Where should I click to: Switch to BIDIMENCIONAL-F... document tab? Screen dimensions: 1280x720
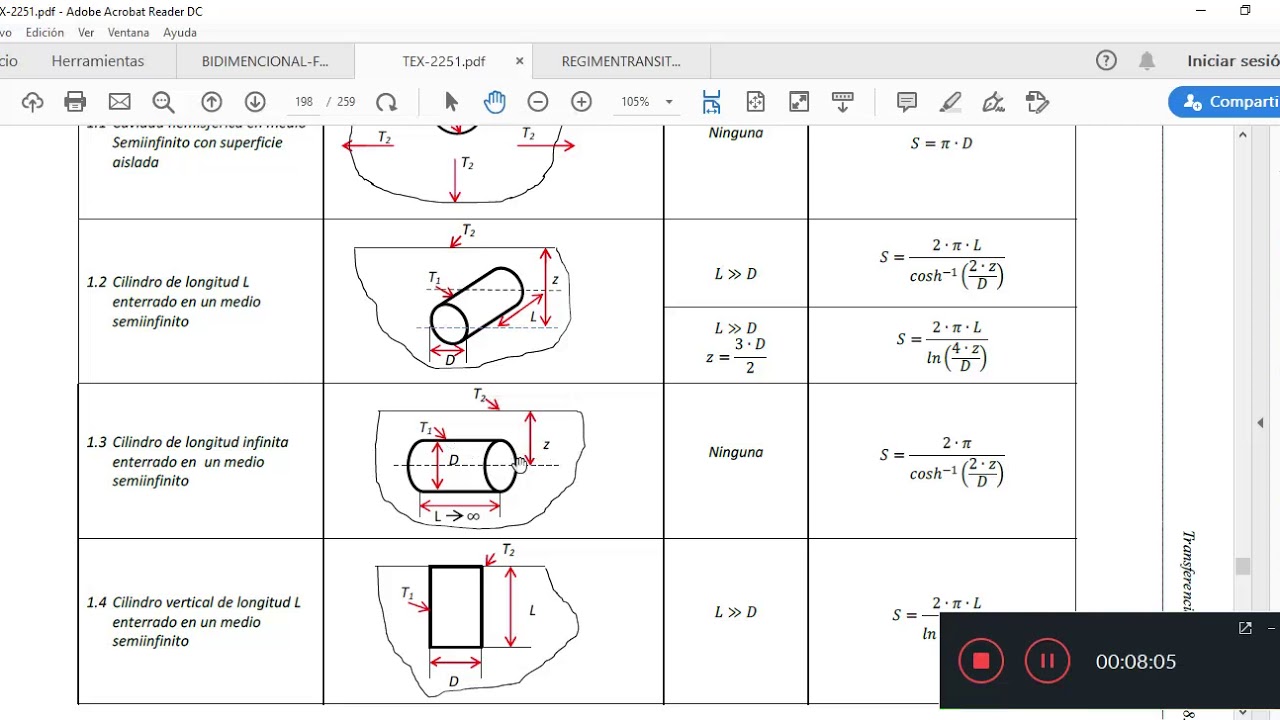[x=265, y=61]
